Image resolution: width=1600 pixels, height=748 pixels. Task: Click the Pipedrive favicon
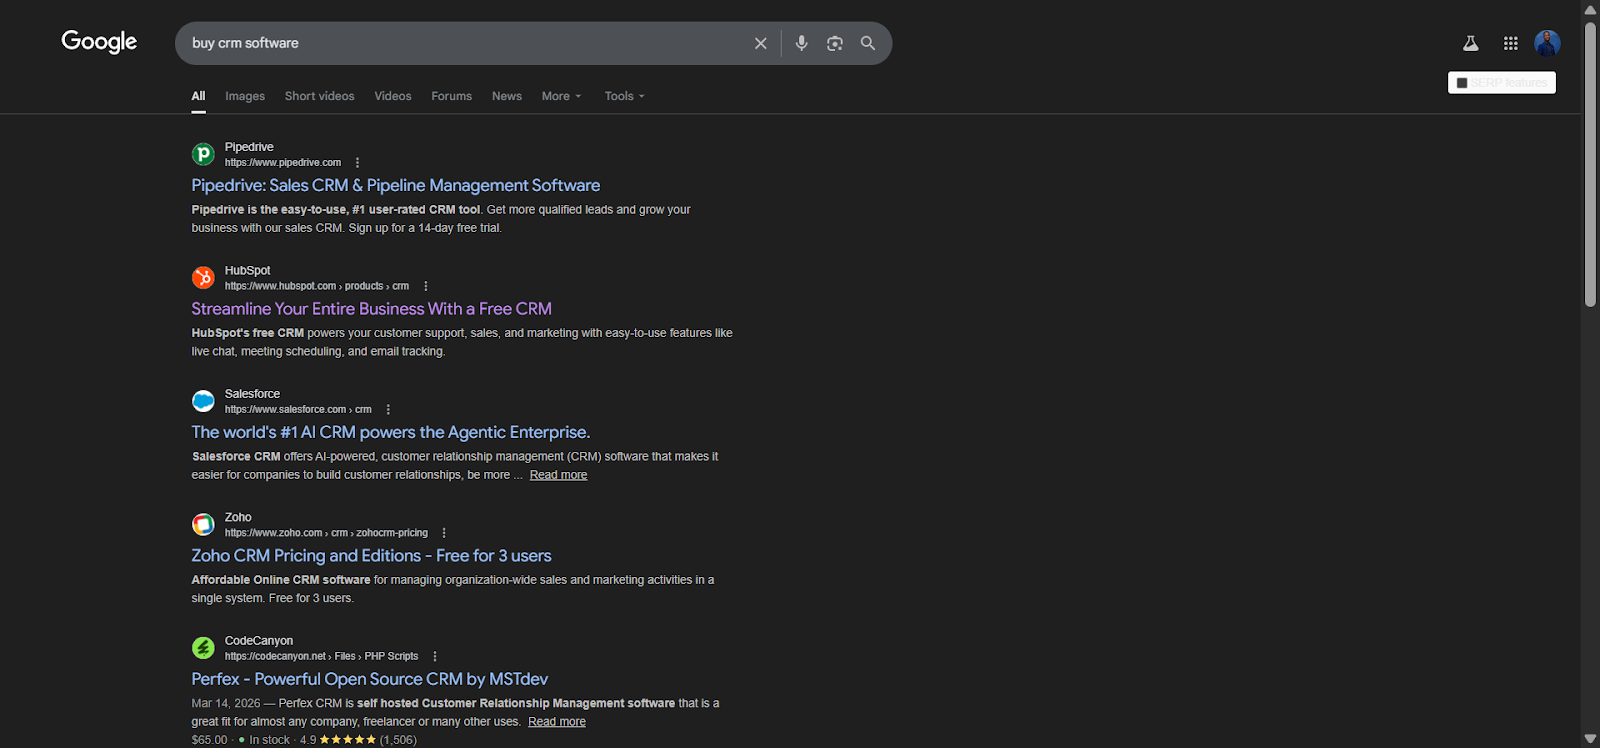point(203,154)
